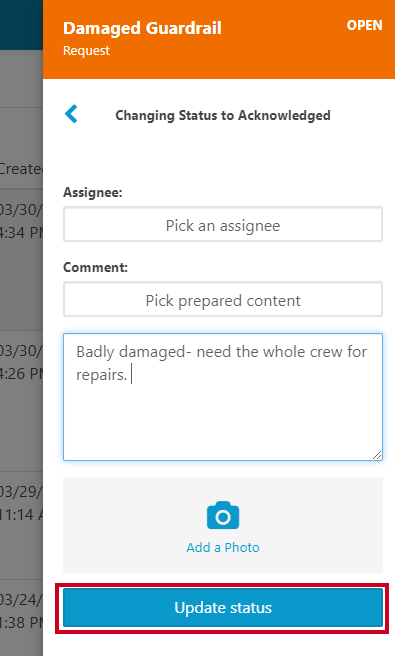This screenshot has width=395, height=656.
Task: Click the Update status button
Action: coord(223,607)
